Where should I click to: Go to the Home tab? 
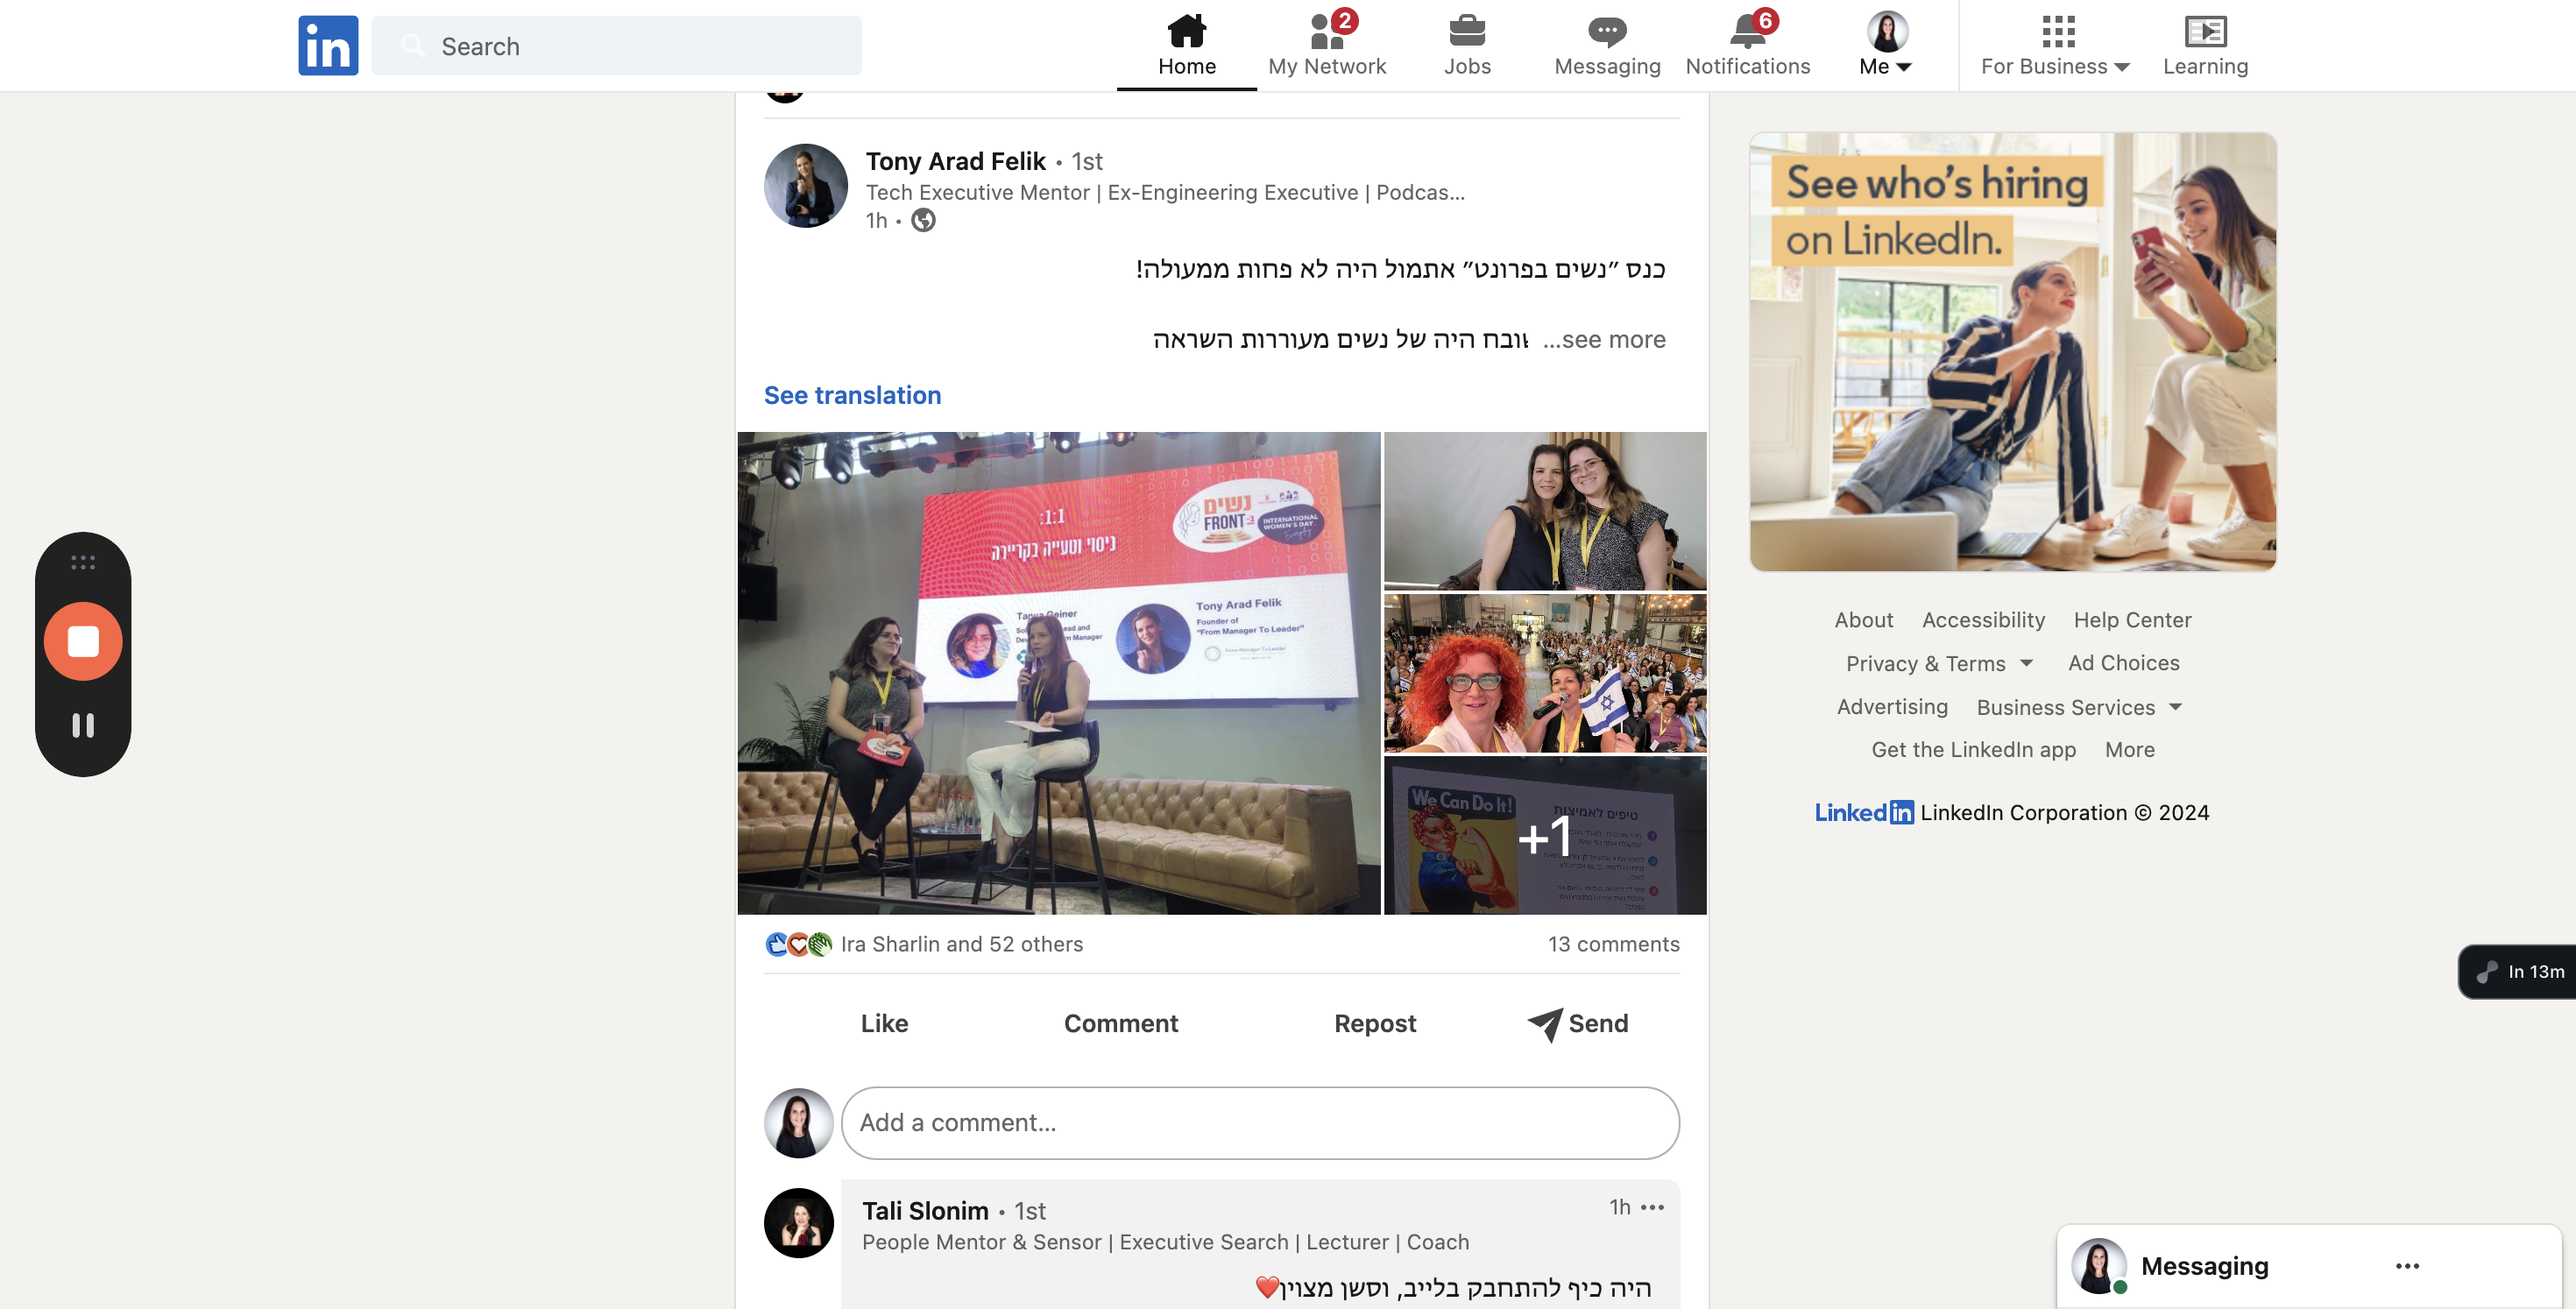pyautogui.click(x=1186, y=44)
